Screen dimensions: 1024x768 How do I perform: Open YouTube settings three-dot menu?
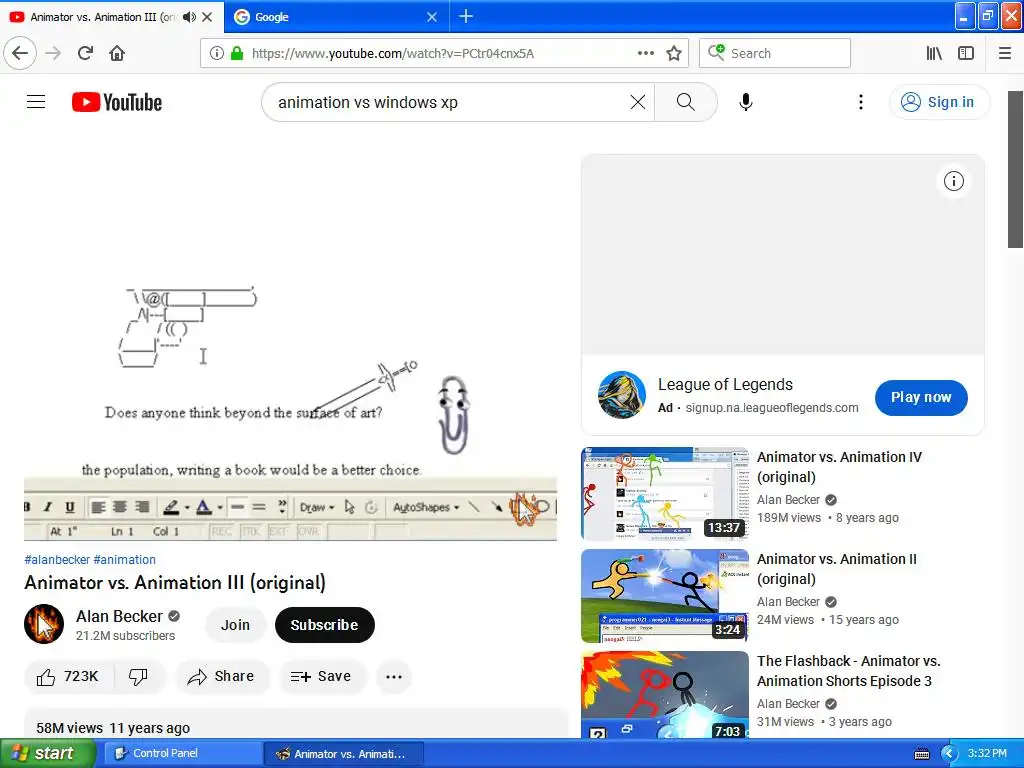click(x=861, y=102)
